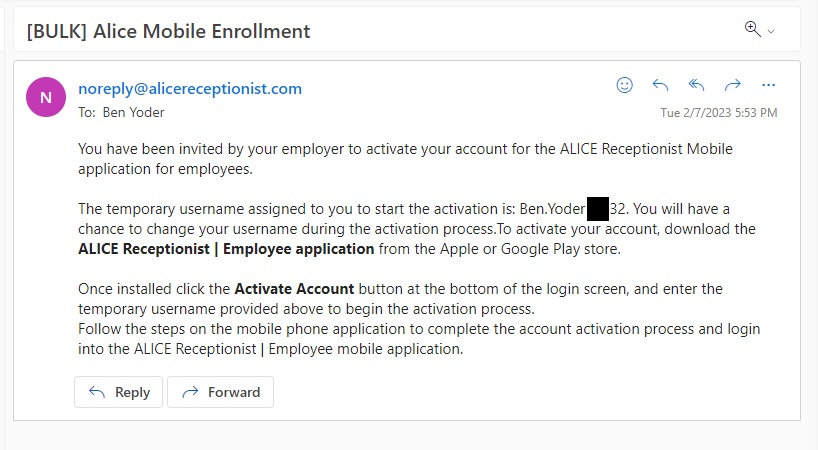Image resolution: width=818 pixels, height=450 pixels.
Task: Open the more actions ellipsis menu
Action: click(x=768, y=85)
